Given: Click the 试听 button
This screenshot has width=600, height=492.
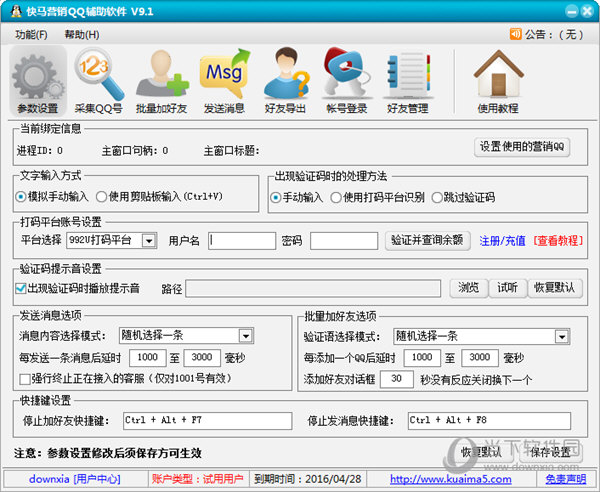Looking at the screenshot, I should pos(508,288).
